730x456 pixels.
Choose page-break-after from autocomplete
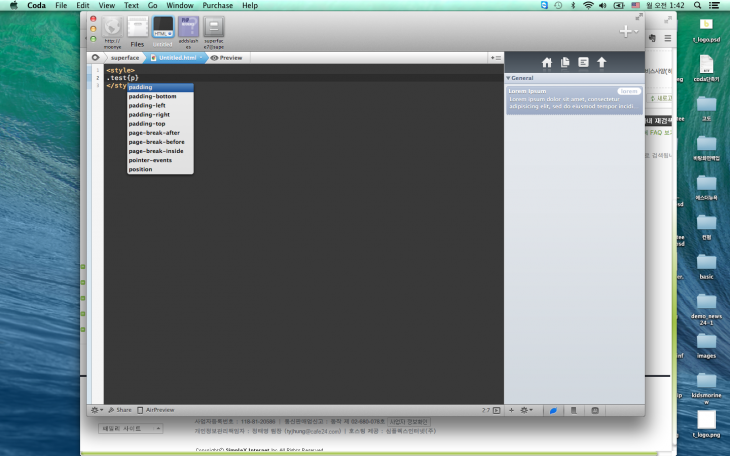pos(160,133)
